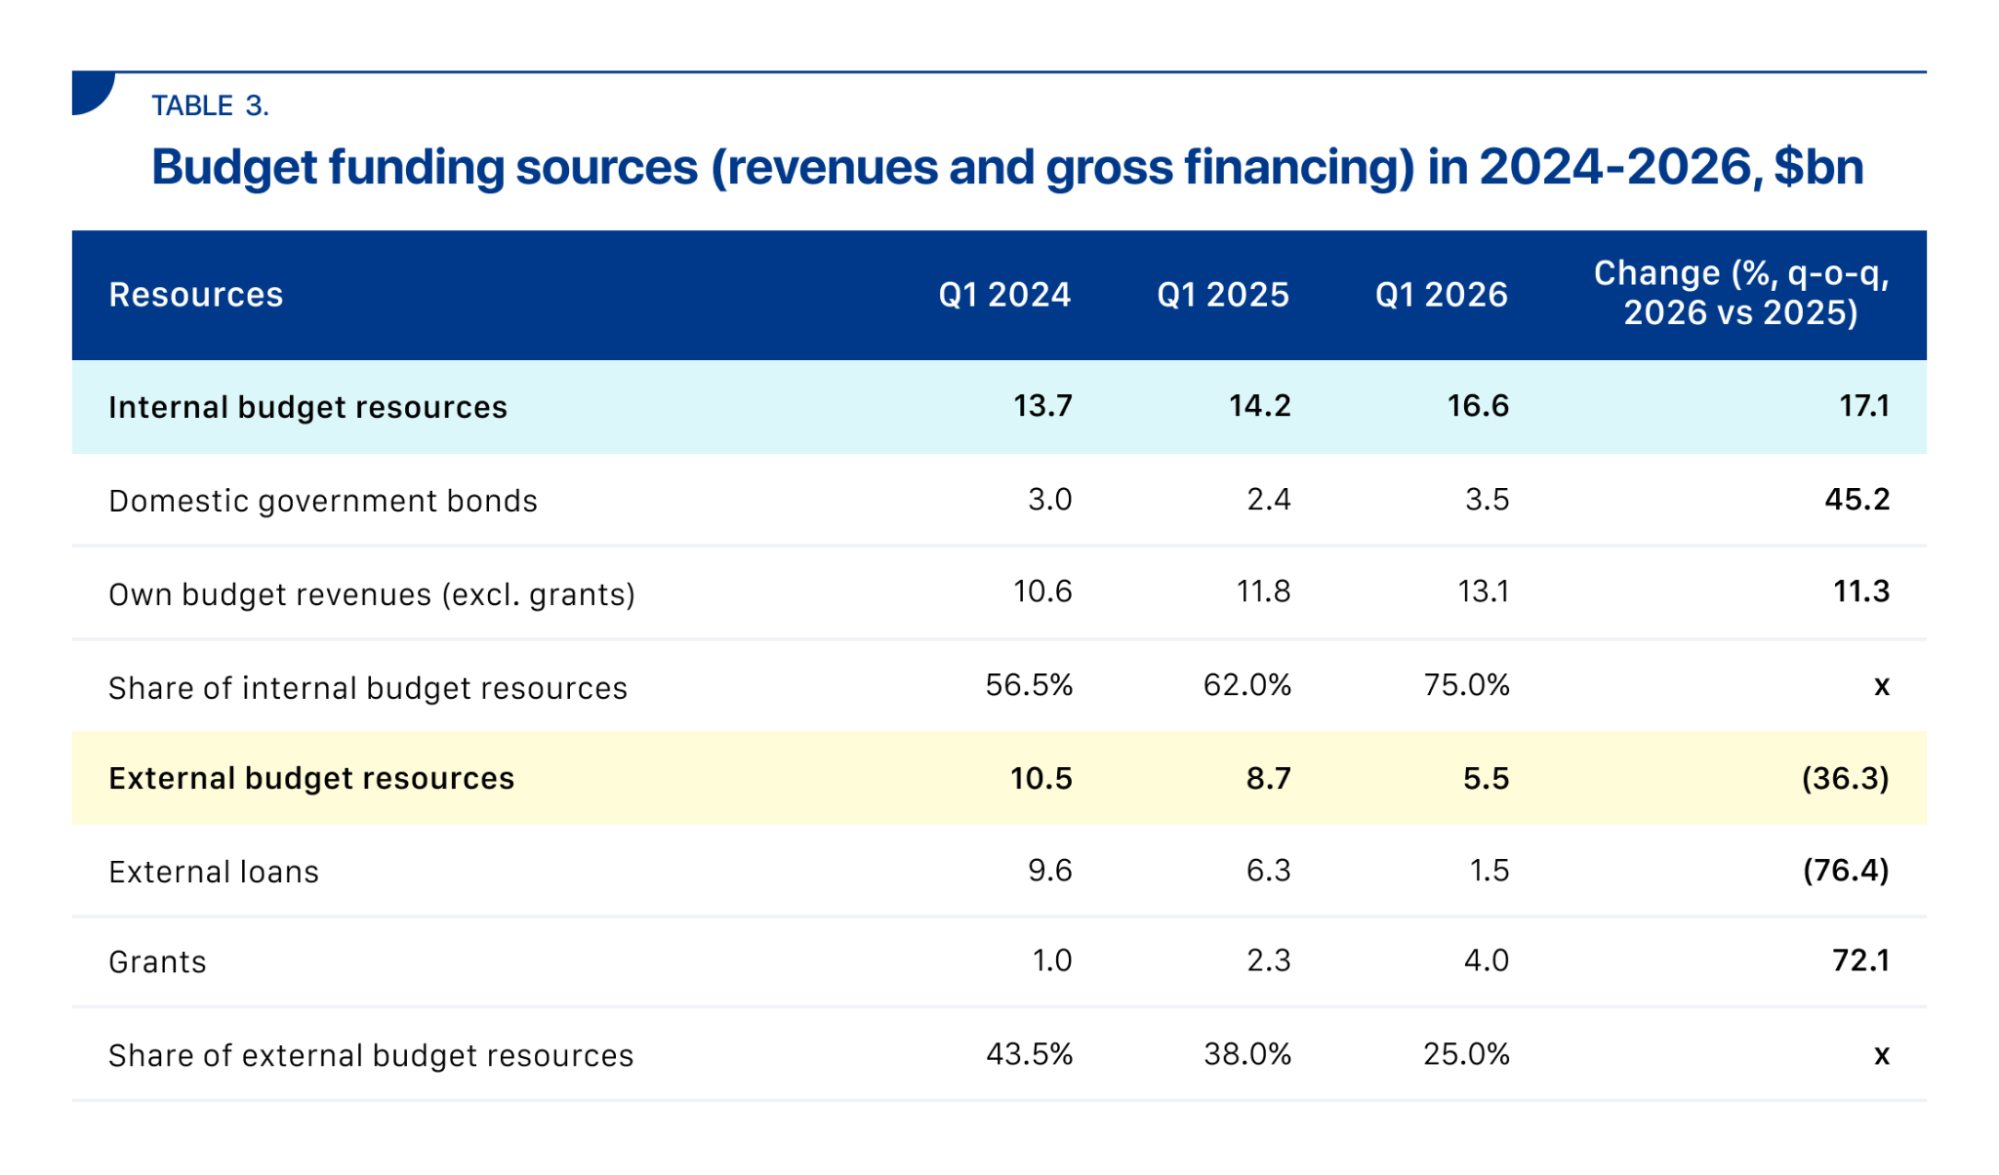Click the "Resources" column header

(196, 295)
